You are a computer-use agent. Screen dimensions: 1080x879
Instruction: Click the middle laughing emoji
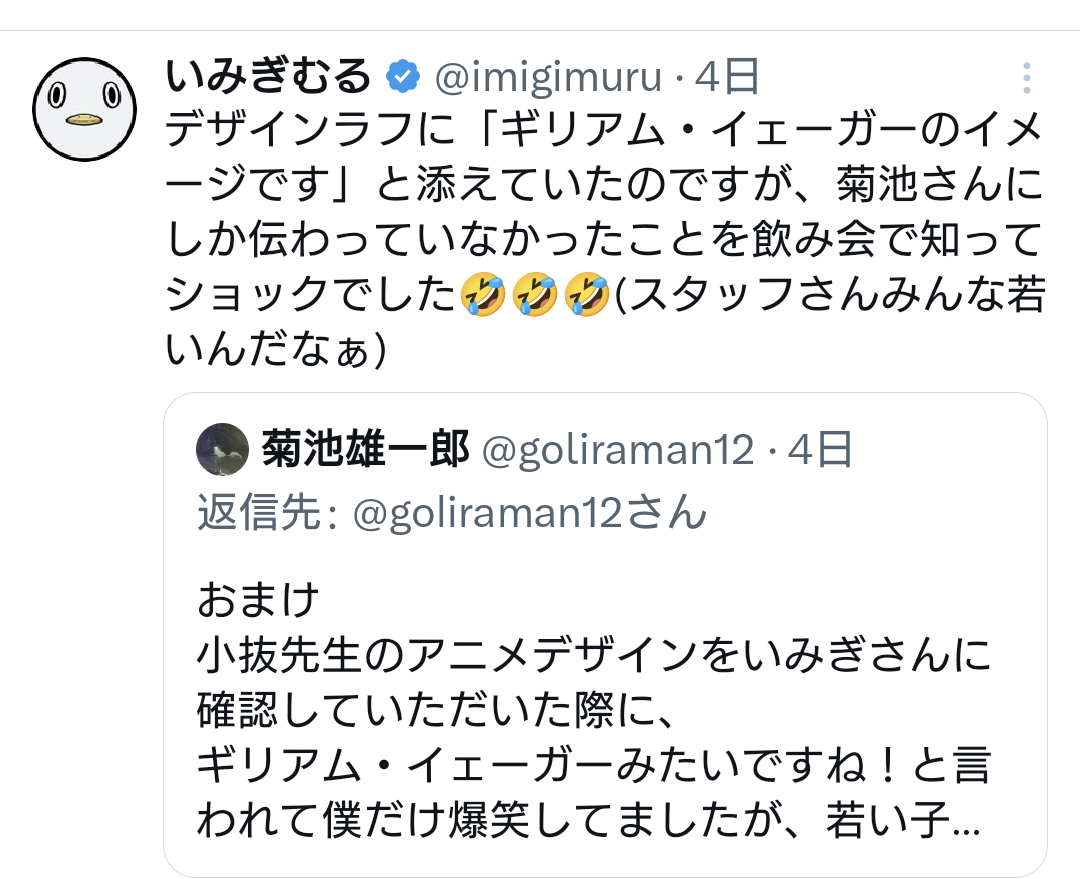point(535,294)
